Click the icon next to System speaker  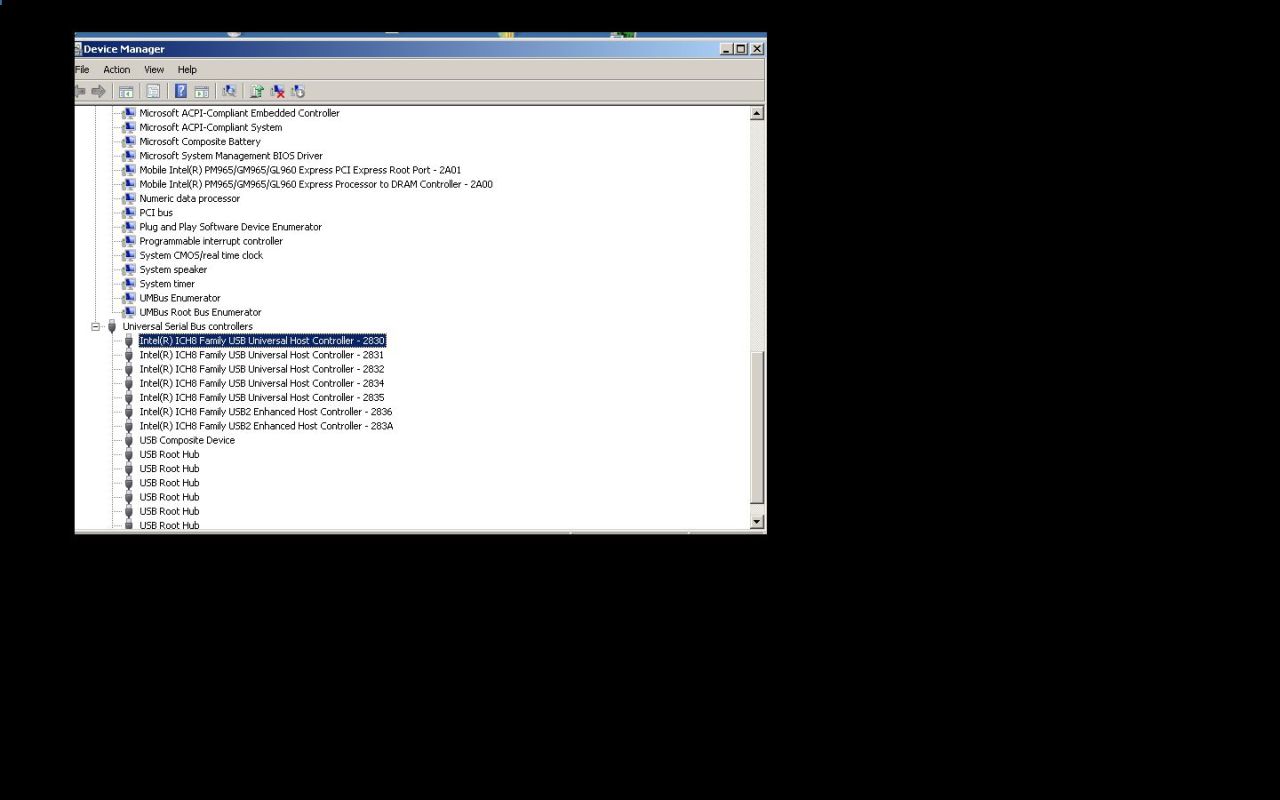point(128,270)
